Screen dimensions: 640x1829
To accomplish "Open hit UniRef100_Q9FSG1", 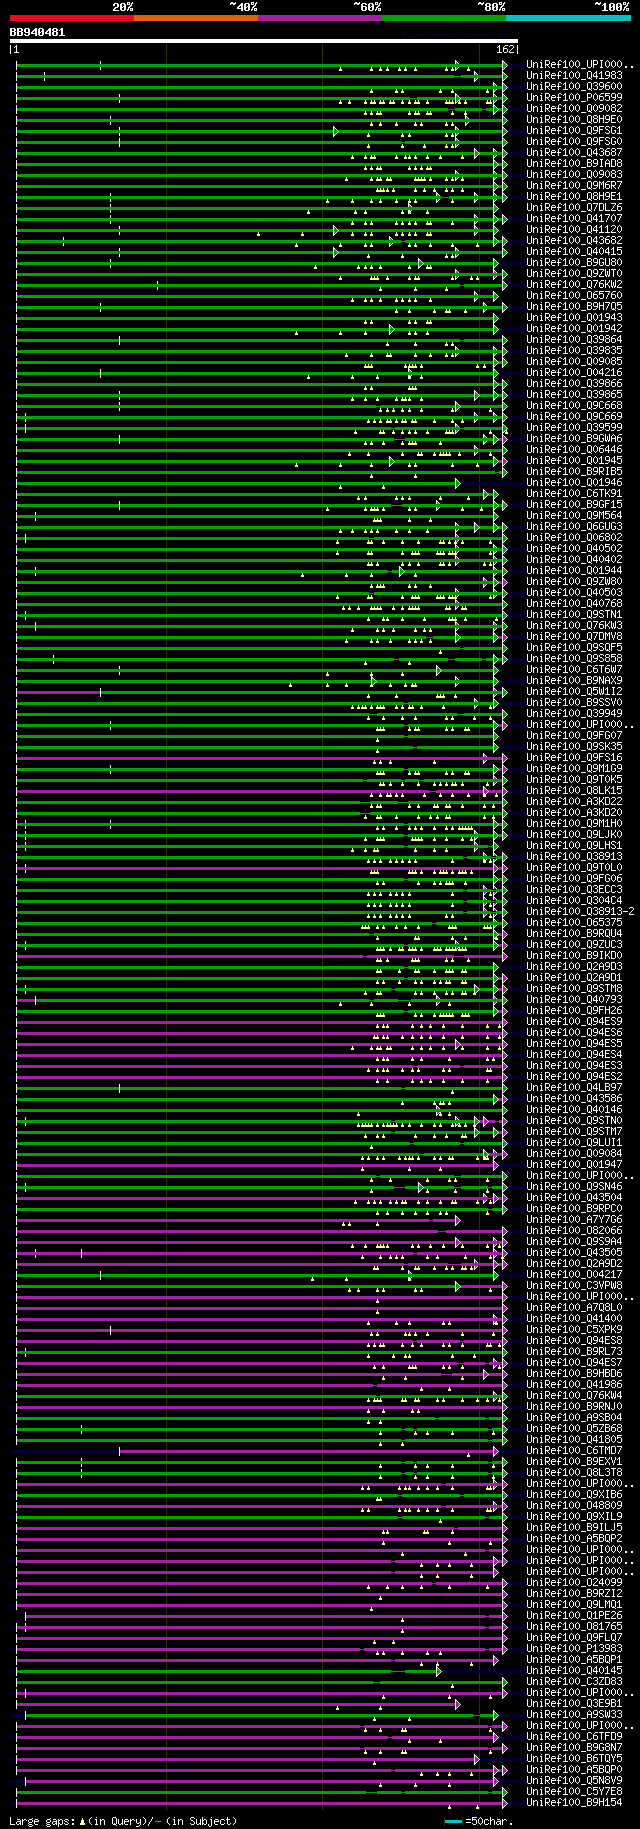I will pyautogui.click(x=574, y=131).
